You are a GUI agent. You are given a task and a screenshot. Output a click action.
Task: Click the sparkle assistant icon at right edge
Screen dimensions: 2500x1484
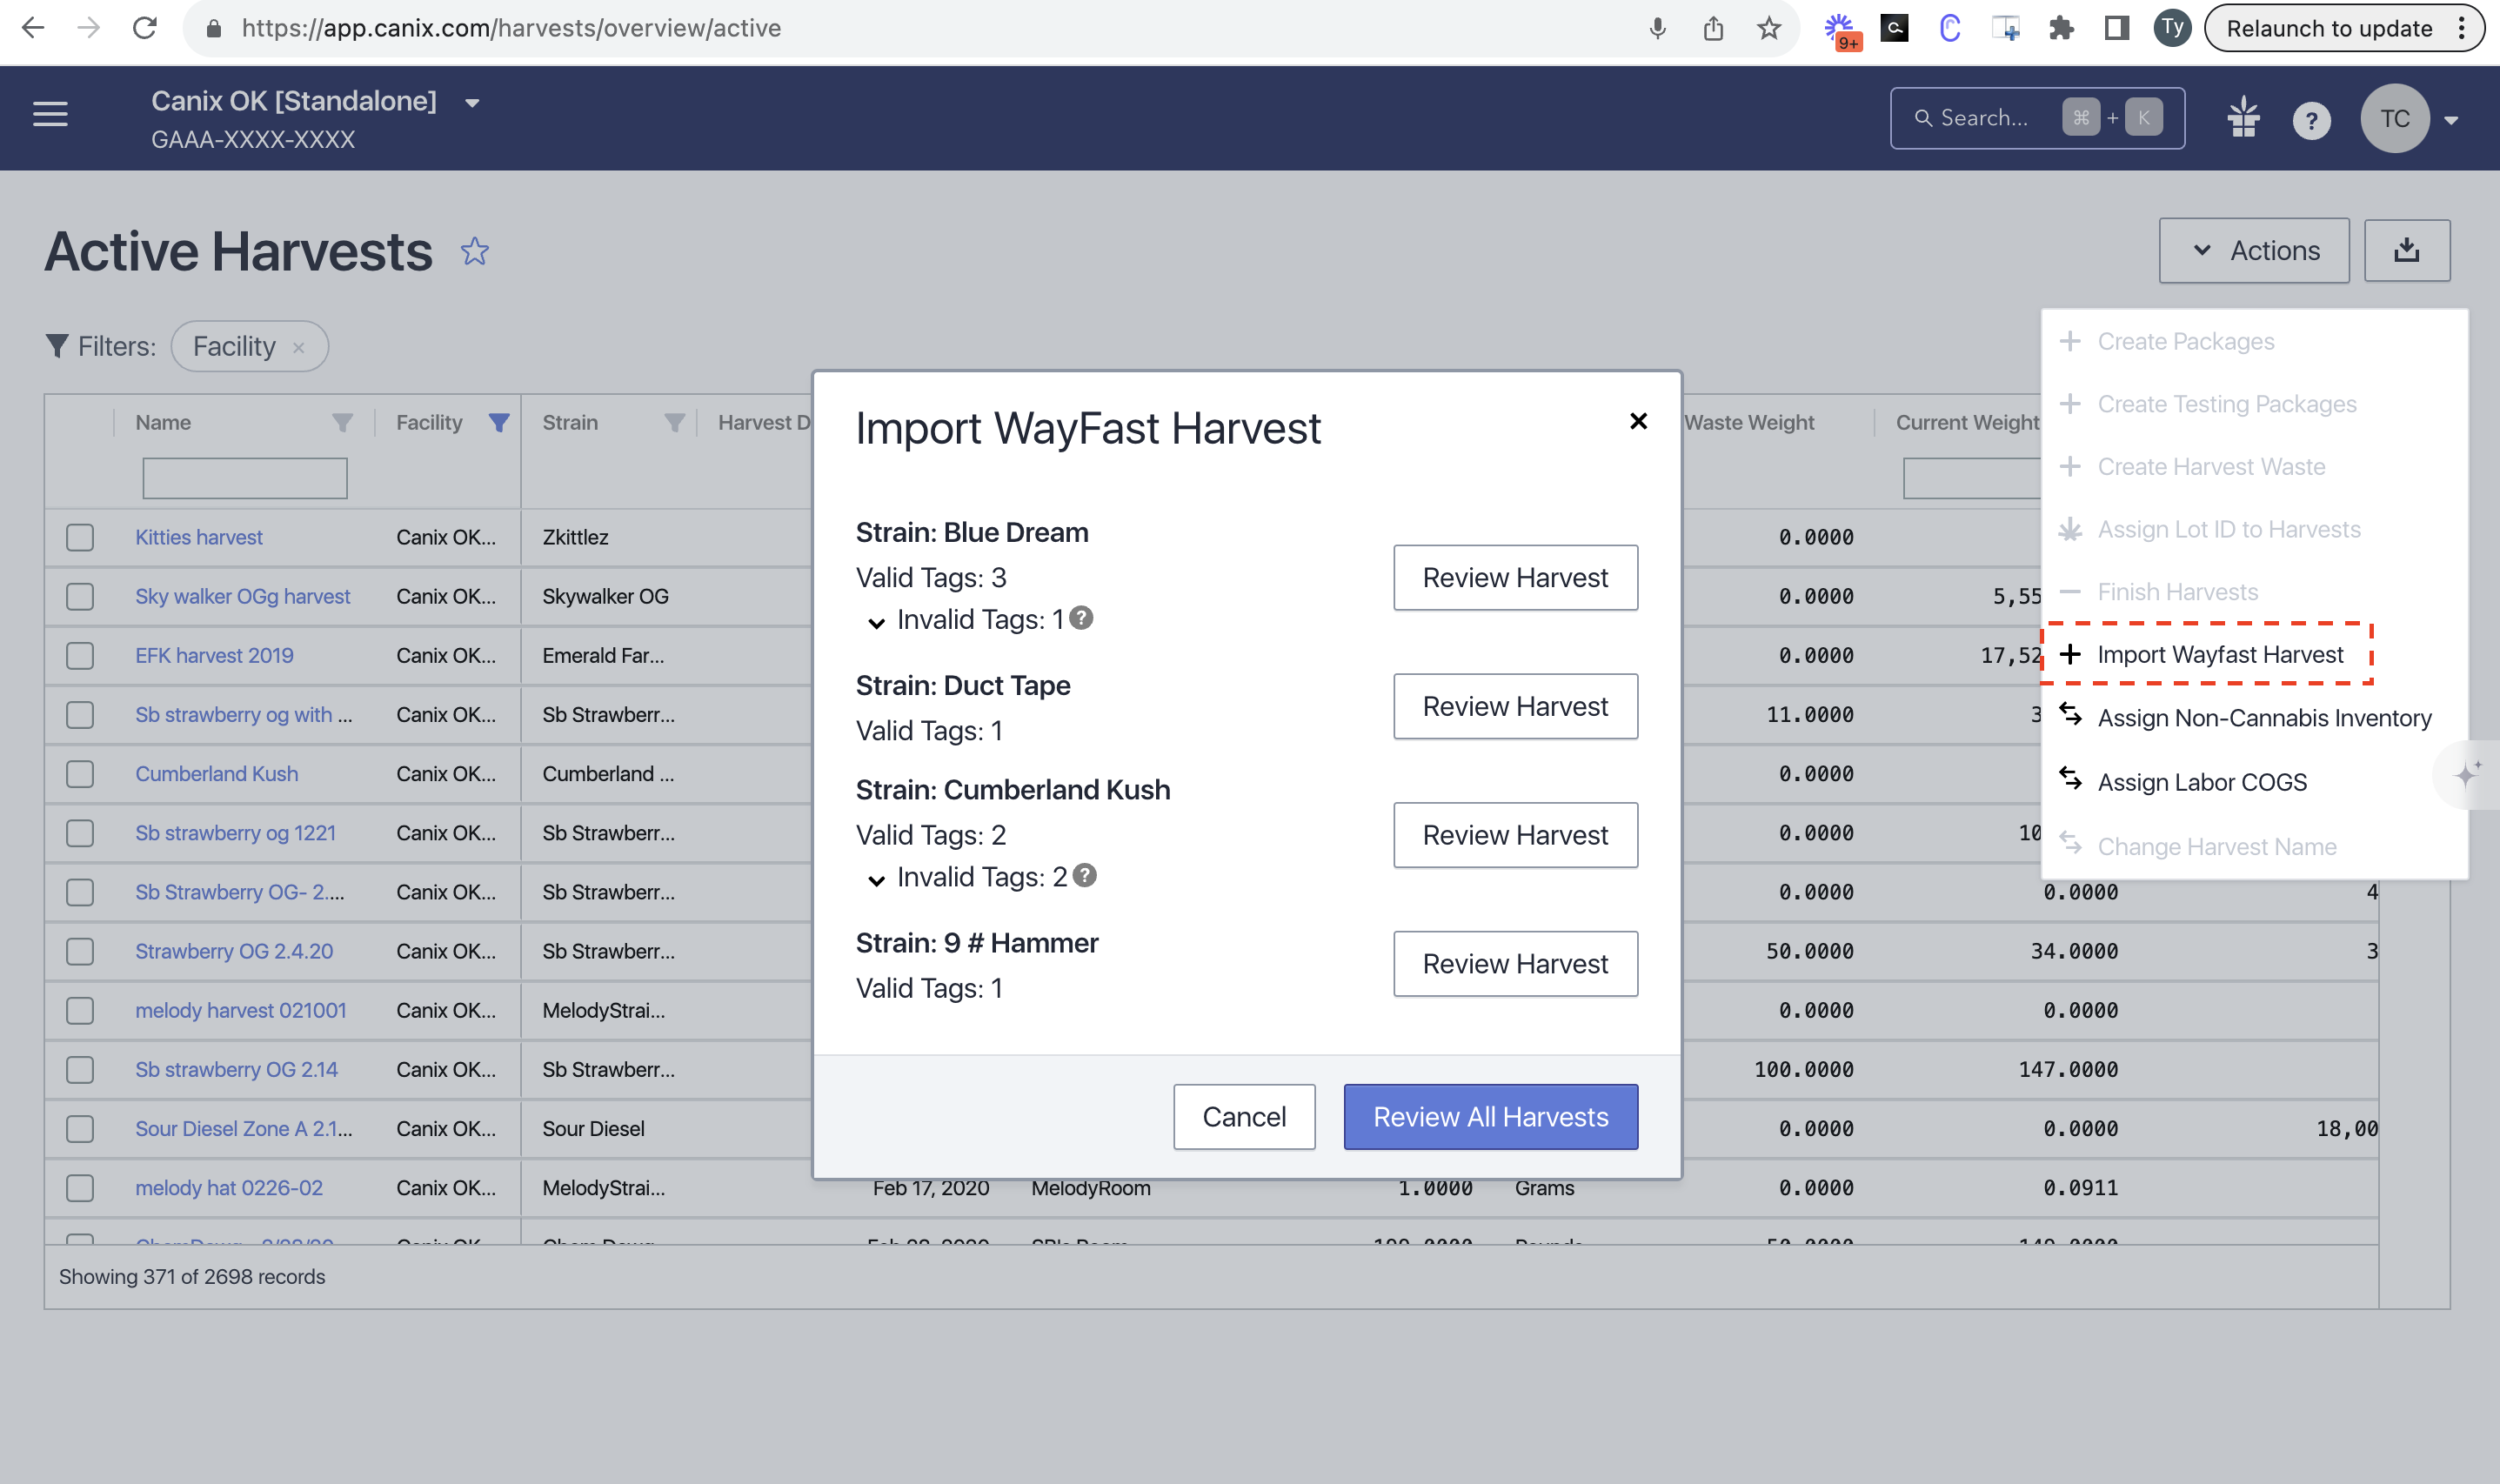pyautogui.click(x=2467, y=774)
